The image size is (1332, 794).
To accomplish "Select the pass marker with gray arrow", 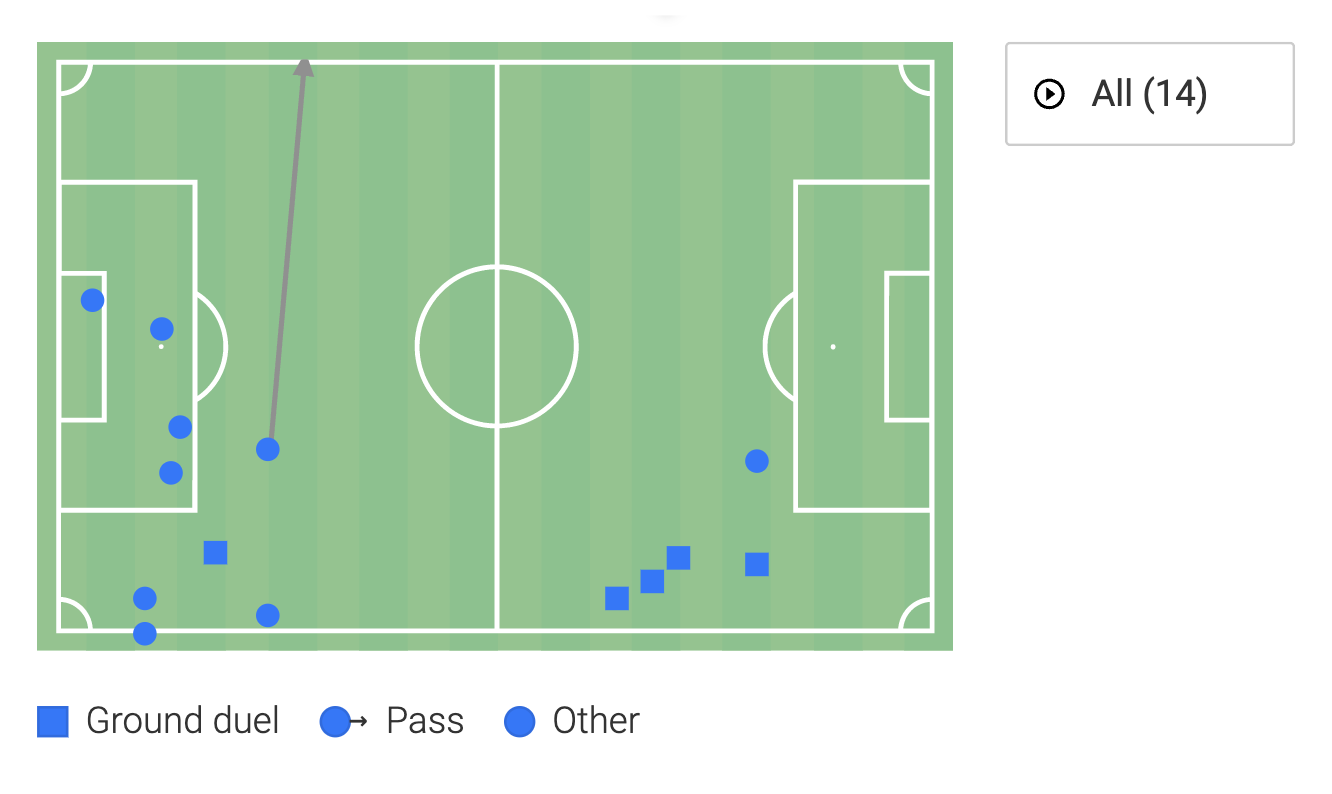I will [267, 449].
